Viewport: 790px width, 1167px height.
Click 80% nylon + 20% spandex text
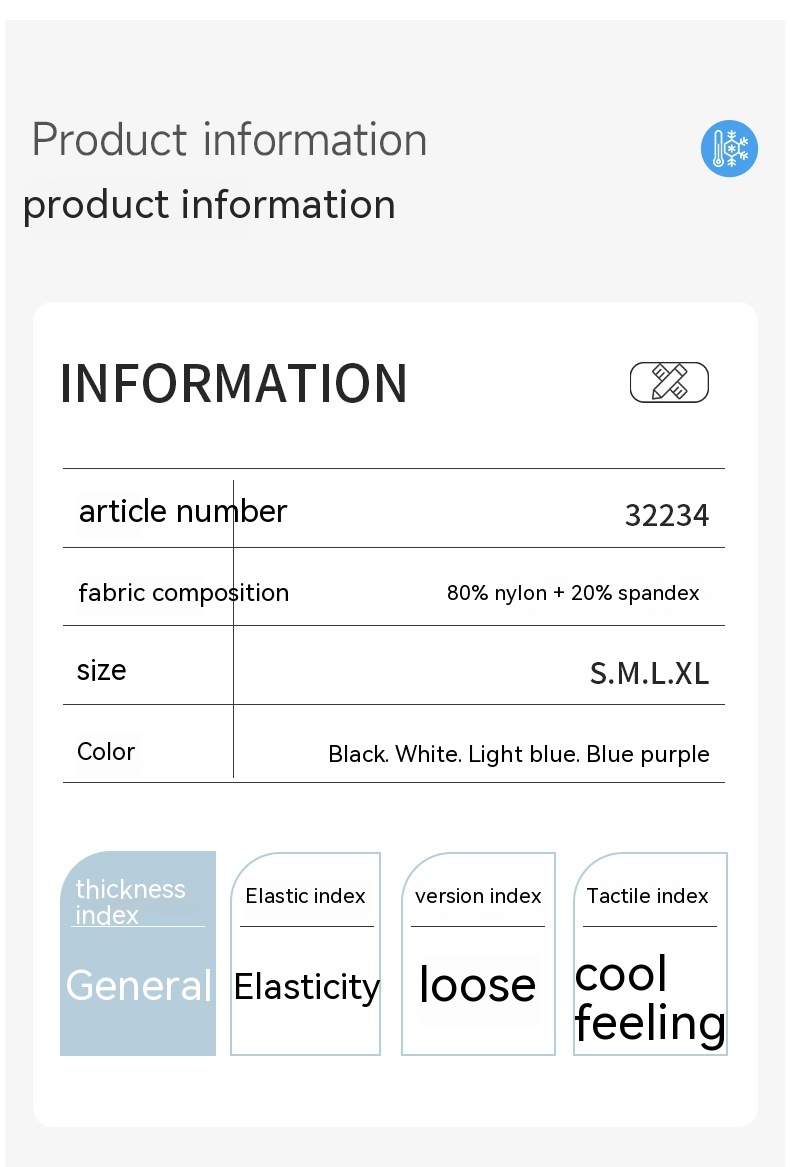[573, 593]
